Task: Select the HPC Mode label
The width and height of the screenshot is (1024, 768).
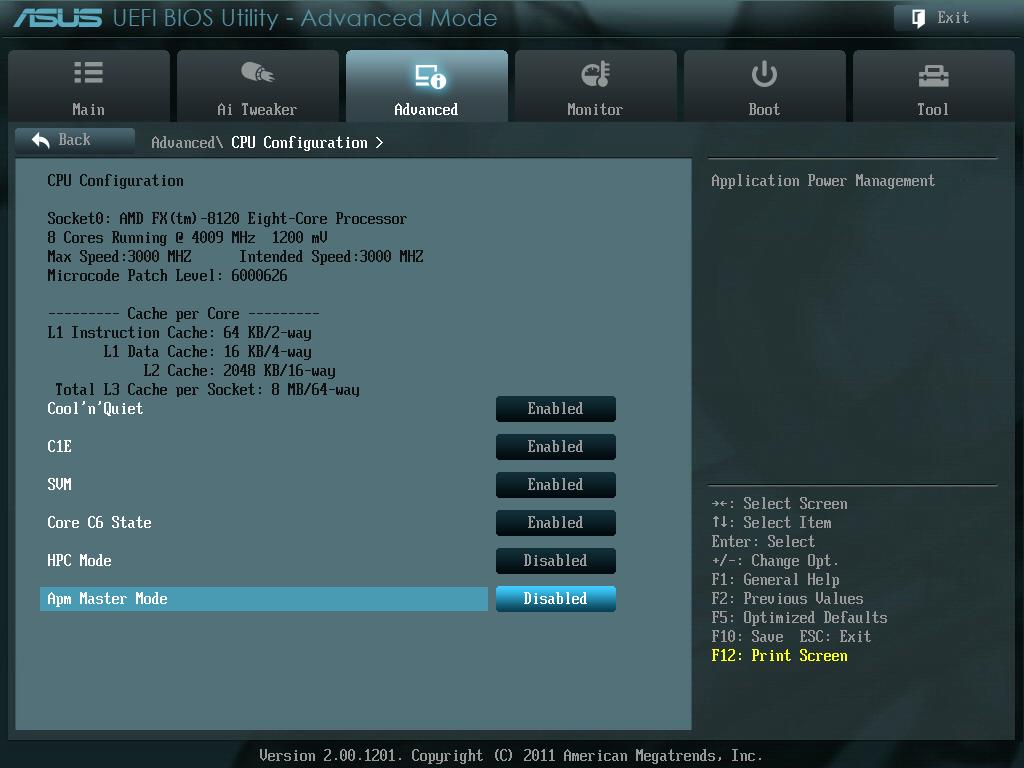Action: (x=79, y=560)
